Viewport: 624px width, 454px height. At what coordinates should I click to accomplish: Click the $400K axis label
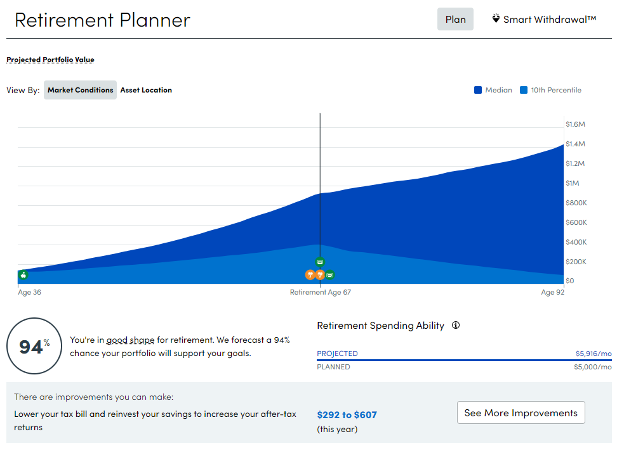click(x=576, y=242)
